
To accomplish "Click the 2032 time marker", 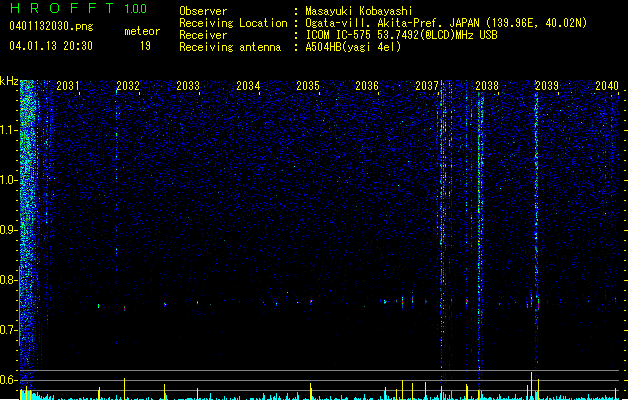I will pos(128,85).
